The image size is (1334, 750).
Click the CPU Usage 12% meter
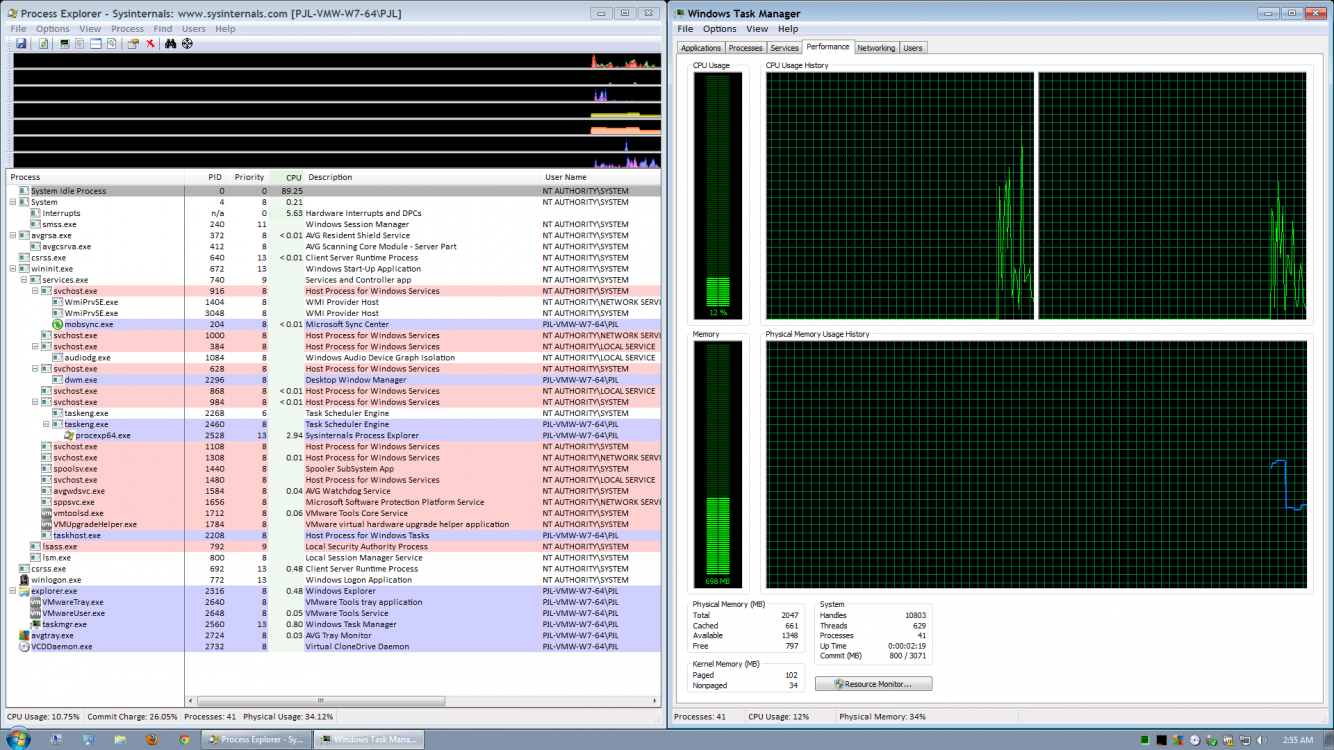[719, 196]
